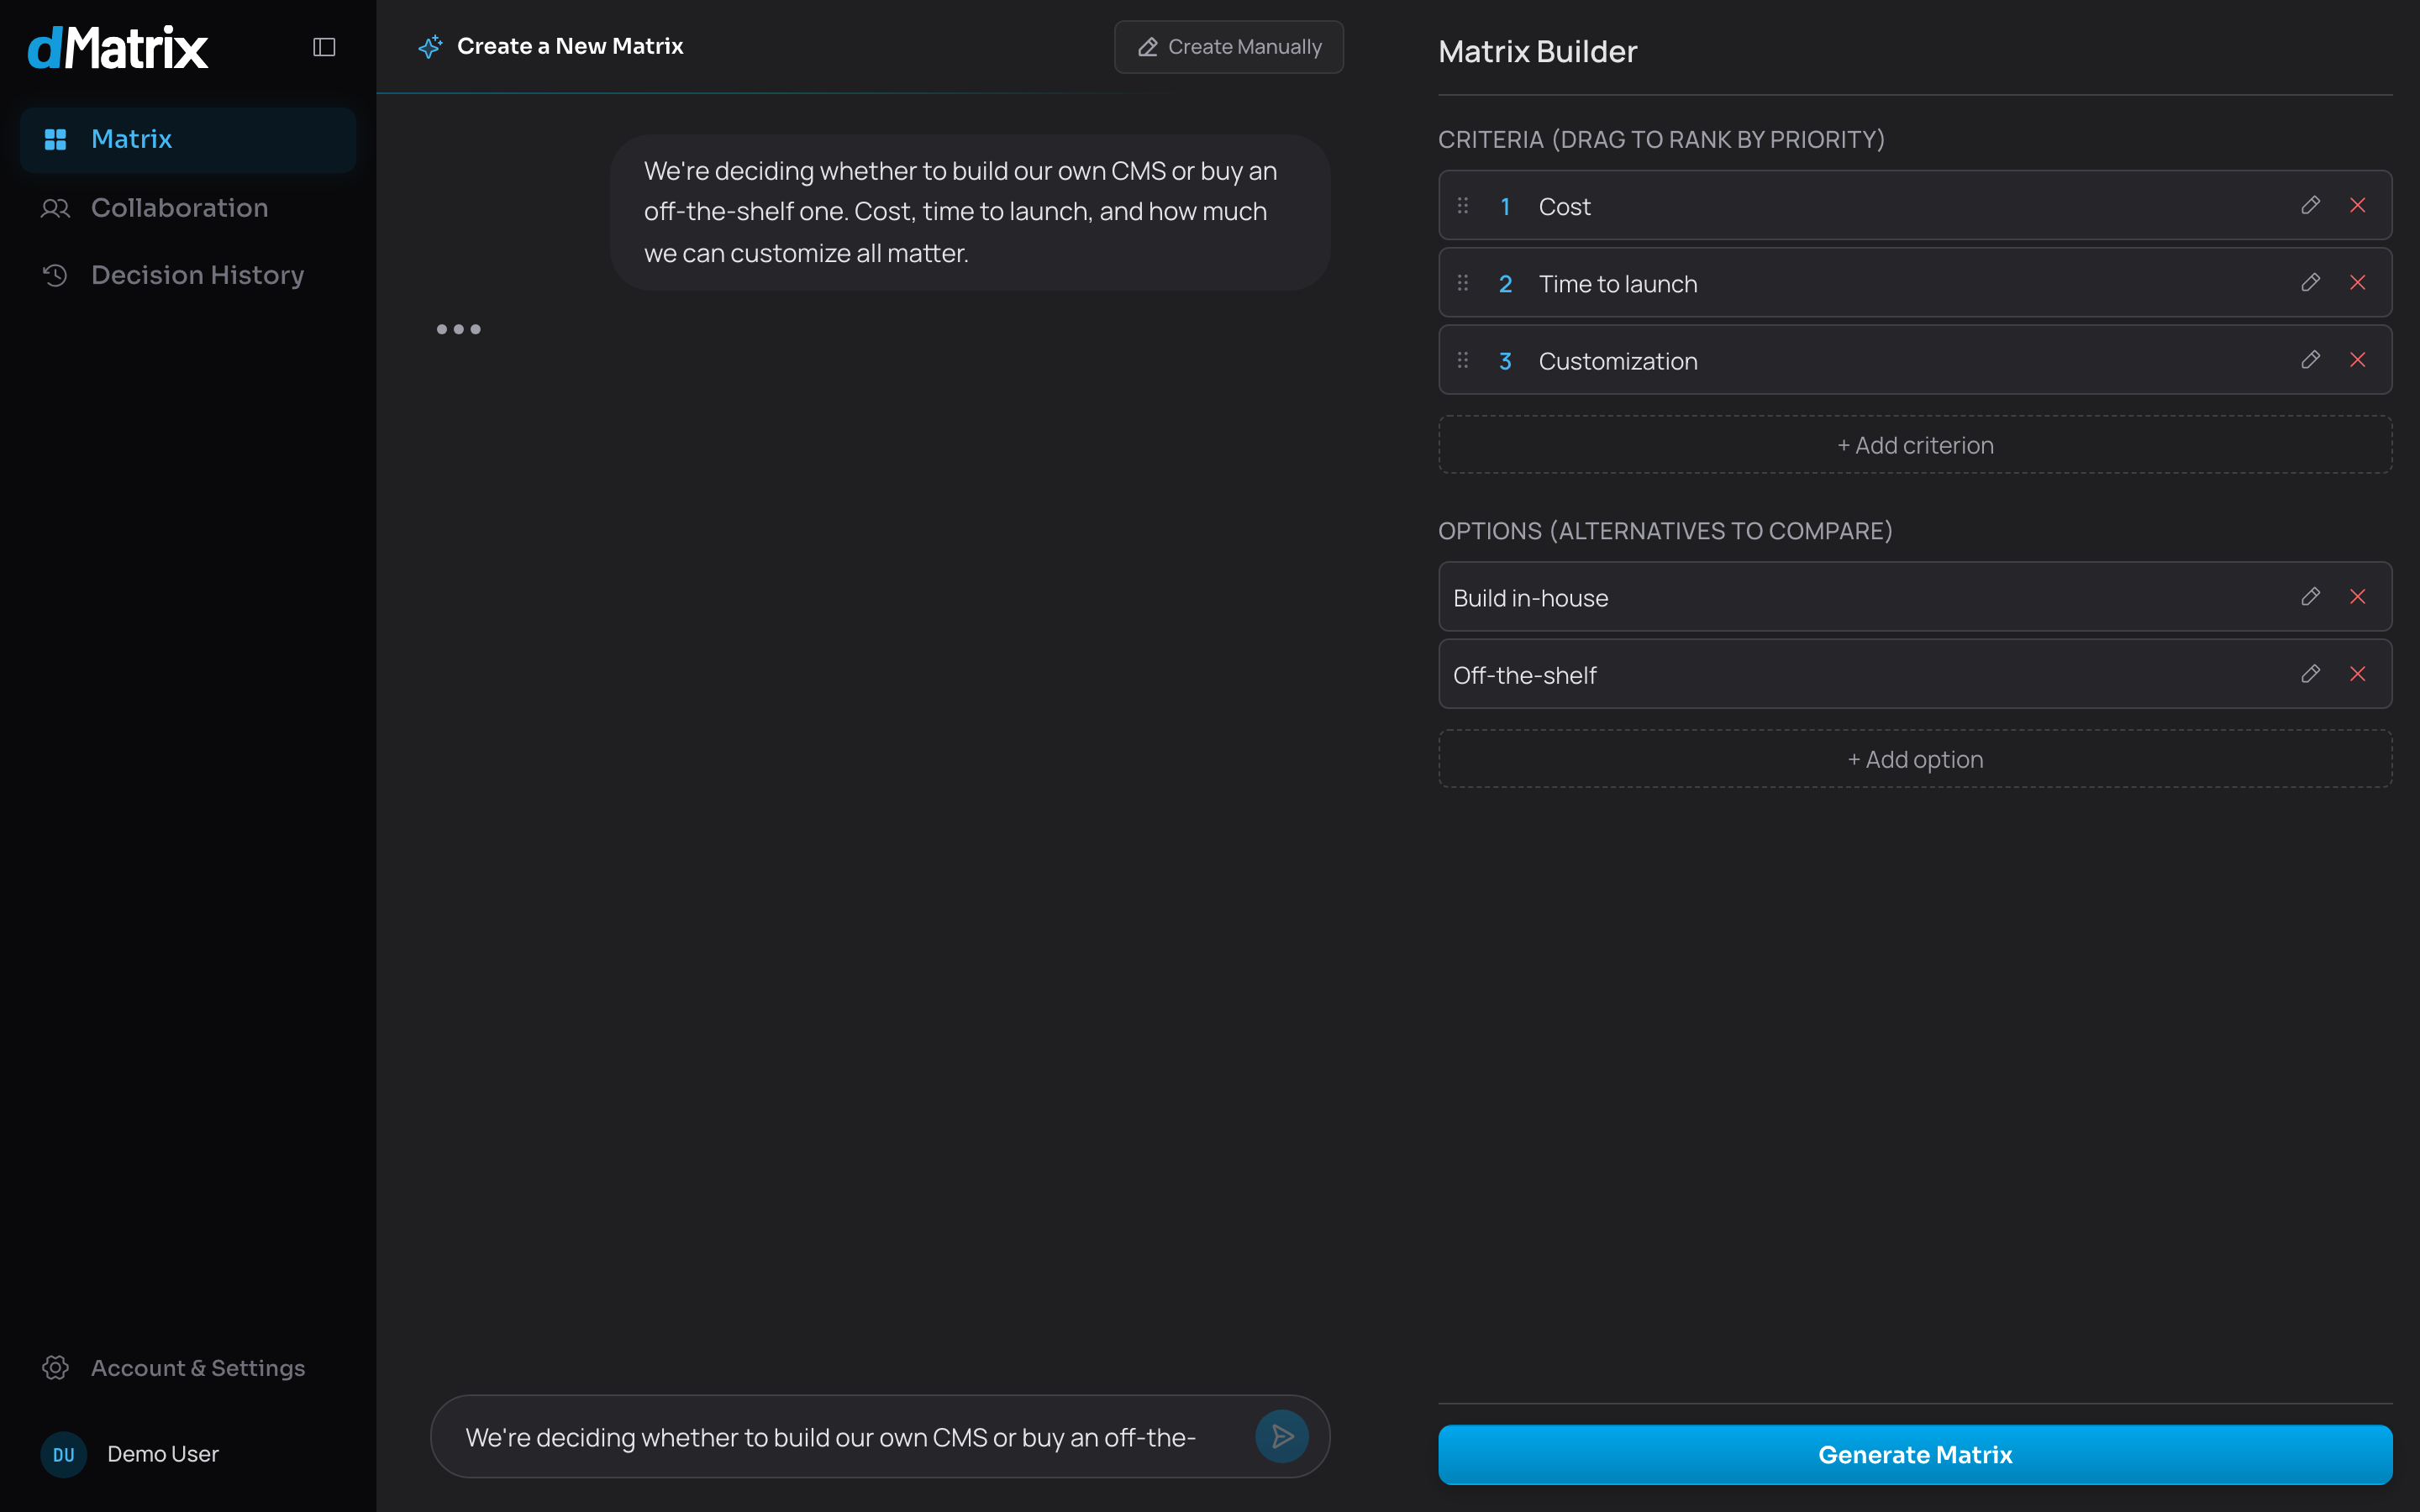This screenshot has width=2420, height=1512.
Task: Click the number 3 rank badge
Action: click(1504, 361)
